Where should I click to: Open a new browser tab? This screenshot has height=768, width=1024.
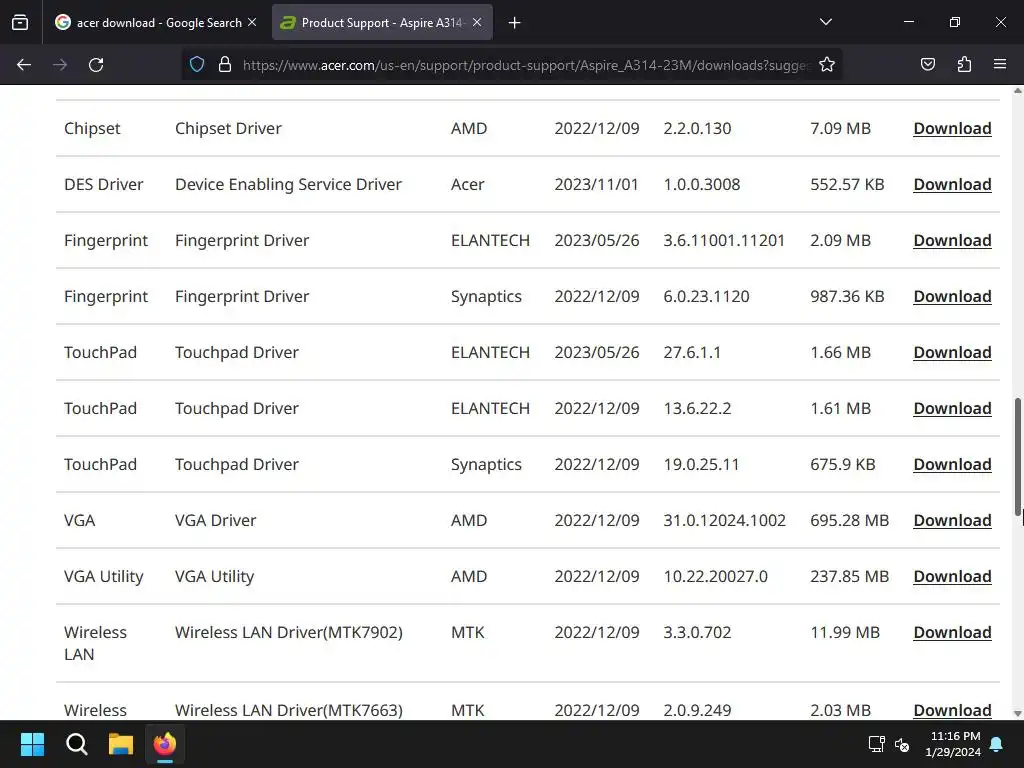tap(515, 23)
